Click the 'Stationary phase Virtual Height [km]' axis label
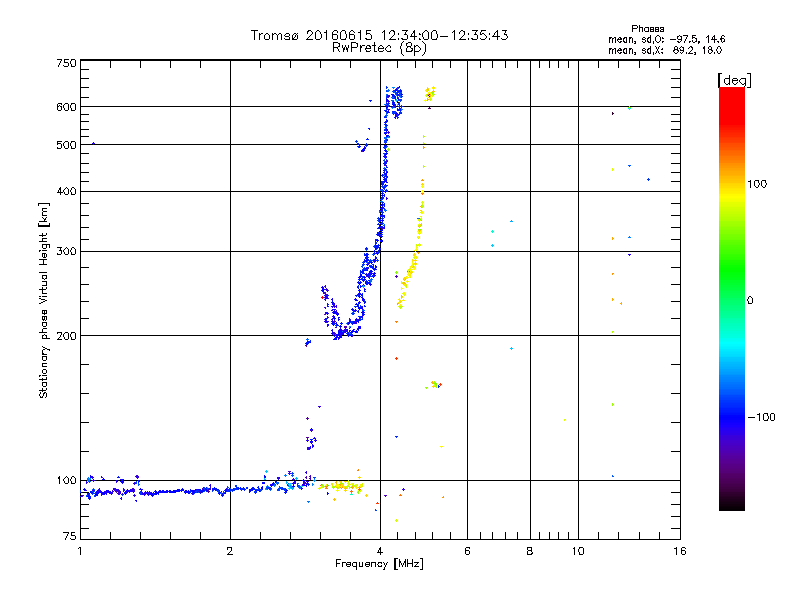The width and height of the screenshot is (800, 600). click(44, 300)
